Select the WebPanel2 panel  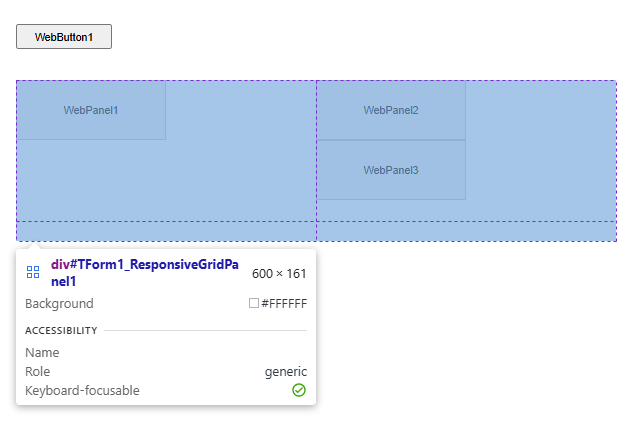(391, 110)
